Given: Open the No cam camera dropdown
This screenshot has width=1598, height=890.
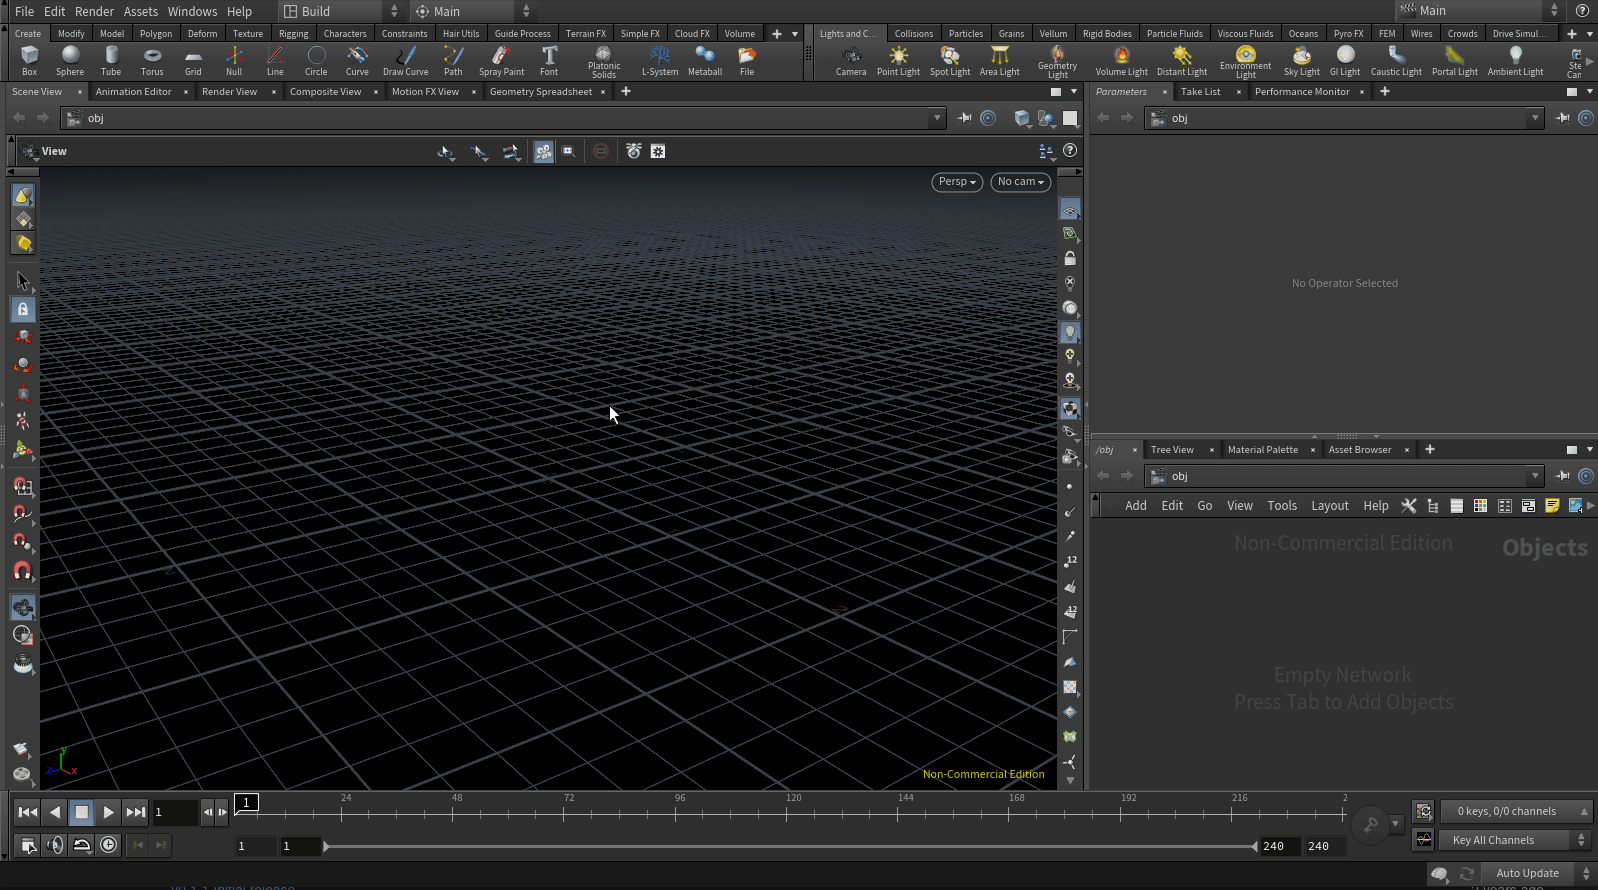Looking at the screenshot, I should click(1020, 182).
